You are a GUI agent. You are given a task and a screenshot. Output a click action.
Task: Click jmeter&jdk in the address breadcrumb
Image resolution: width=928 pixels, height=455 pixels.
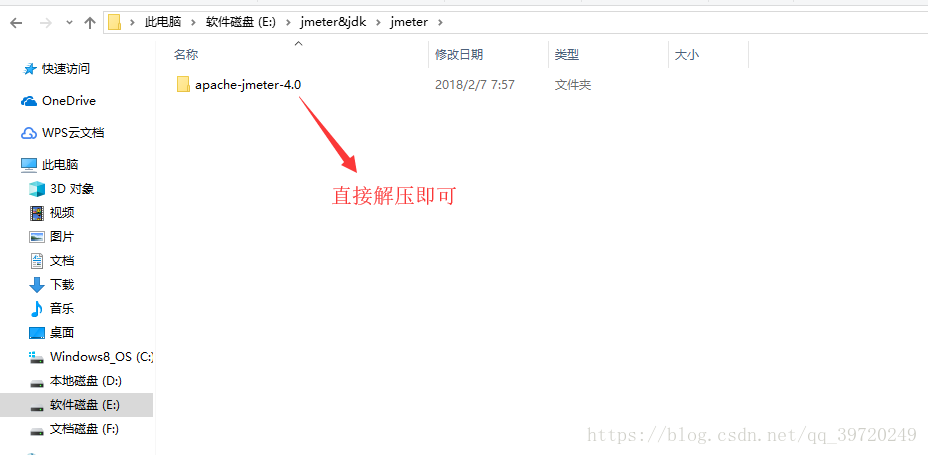[334, 22]
